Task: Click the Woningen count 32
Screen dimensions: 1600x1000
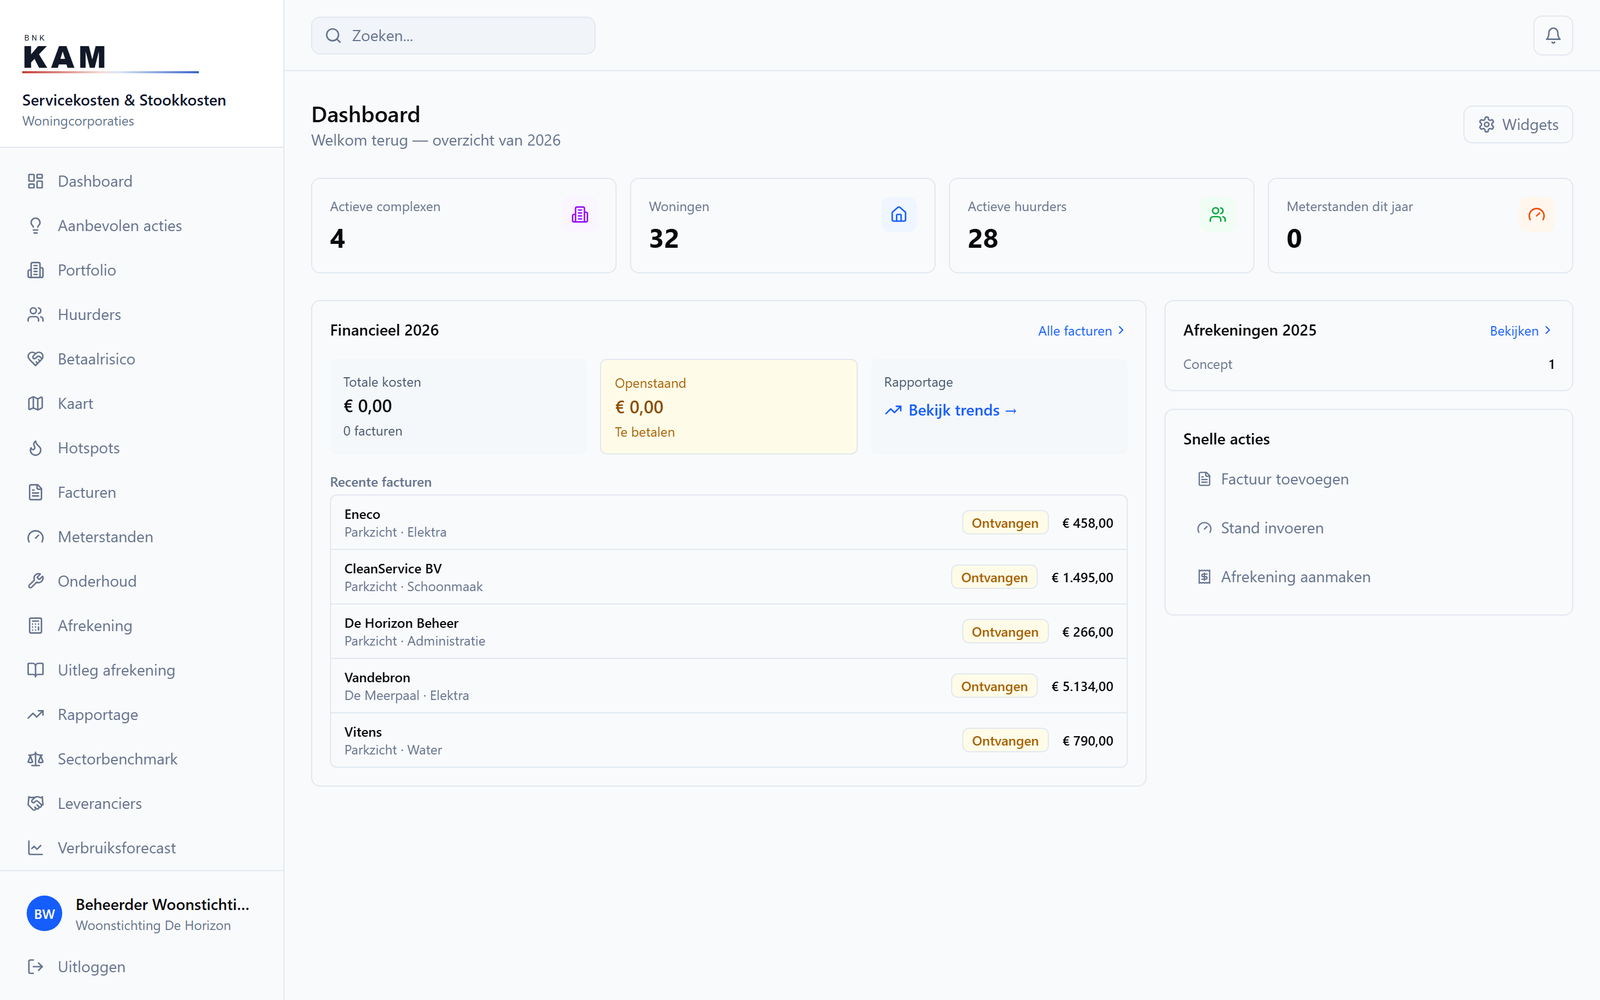Action: point(664,239)
